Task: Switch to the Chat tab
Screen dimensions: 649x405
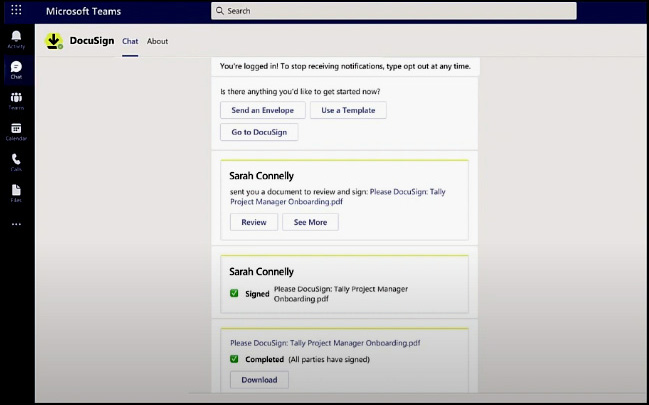Action: 130,41
